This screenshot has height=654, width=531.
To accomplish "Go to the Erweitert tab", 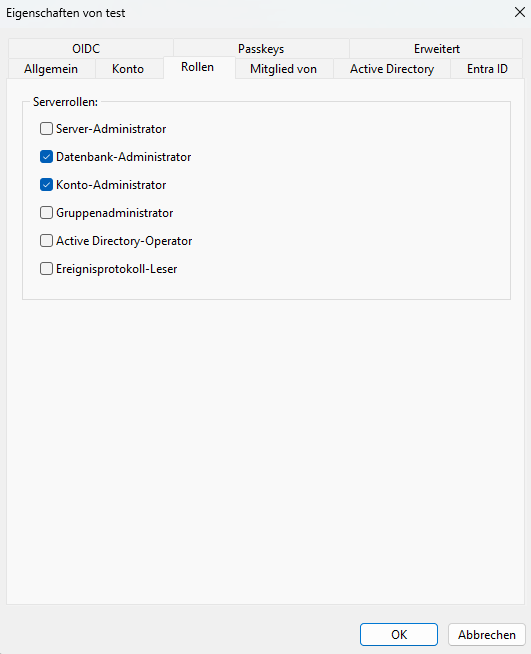I will [436, 49].
